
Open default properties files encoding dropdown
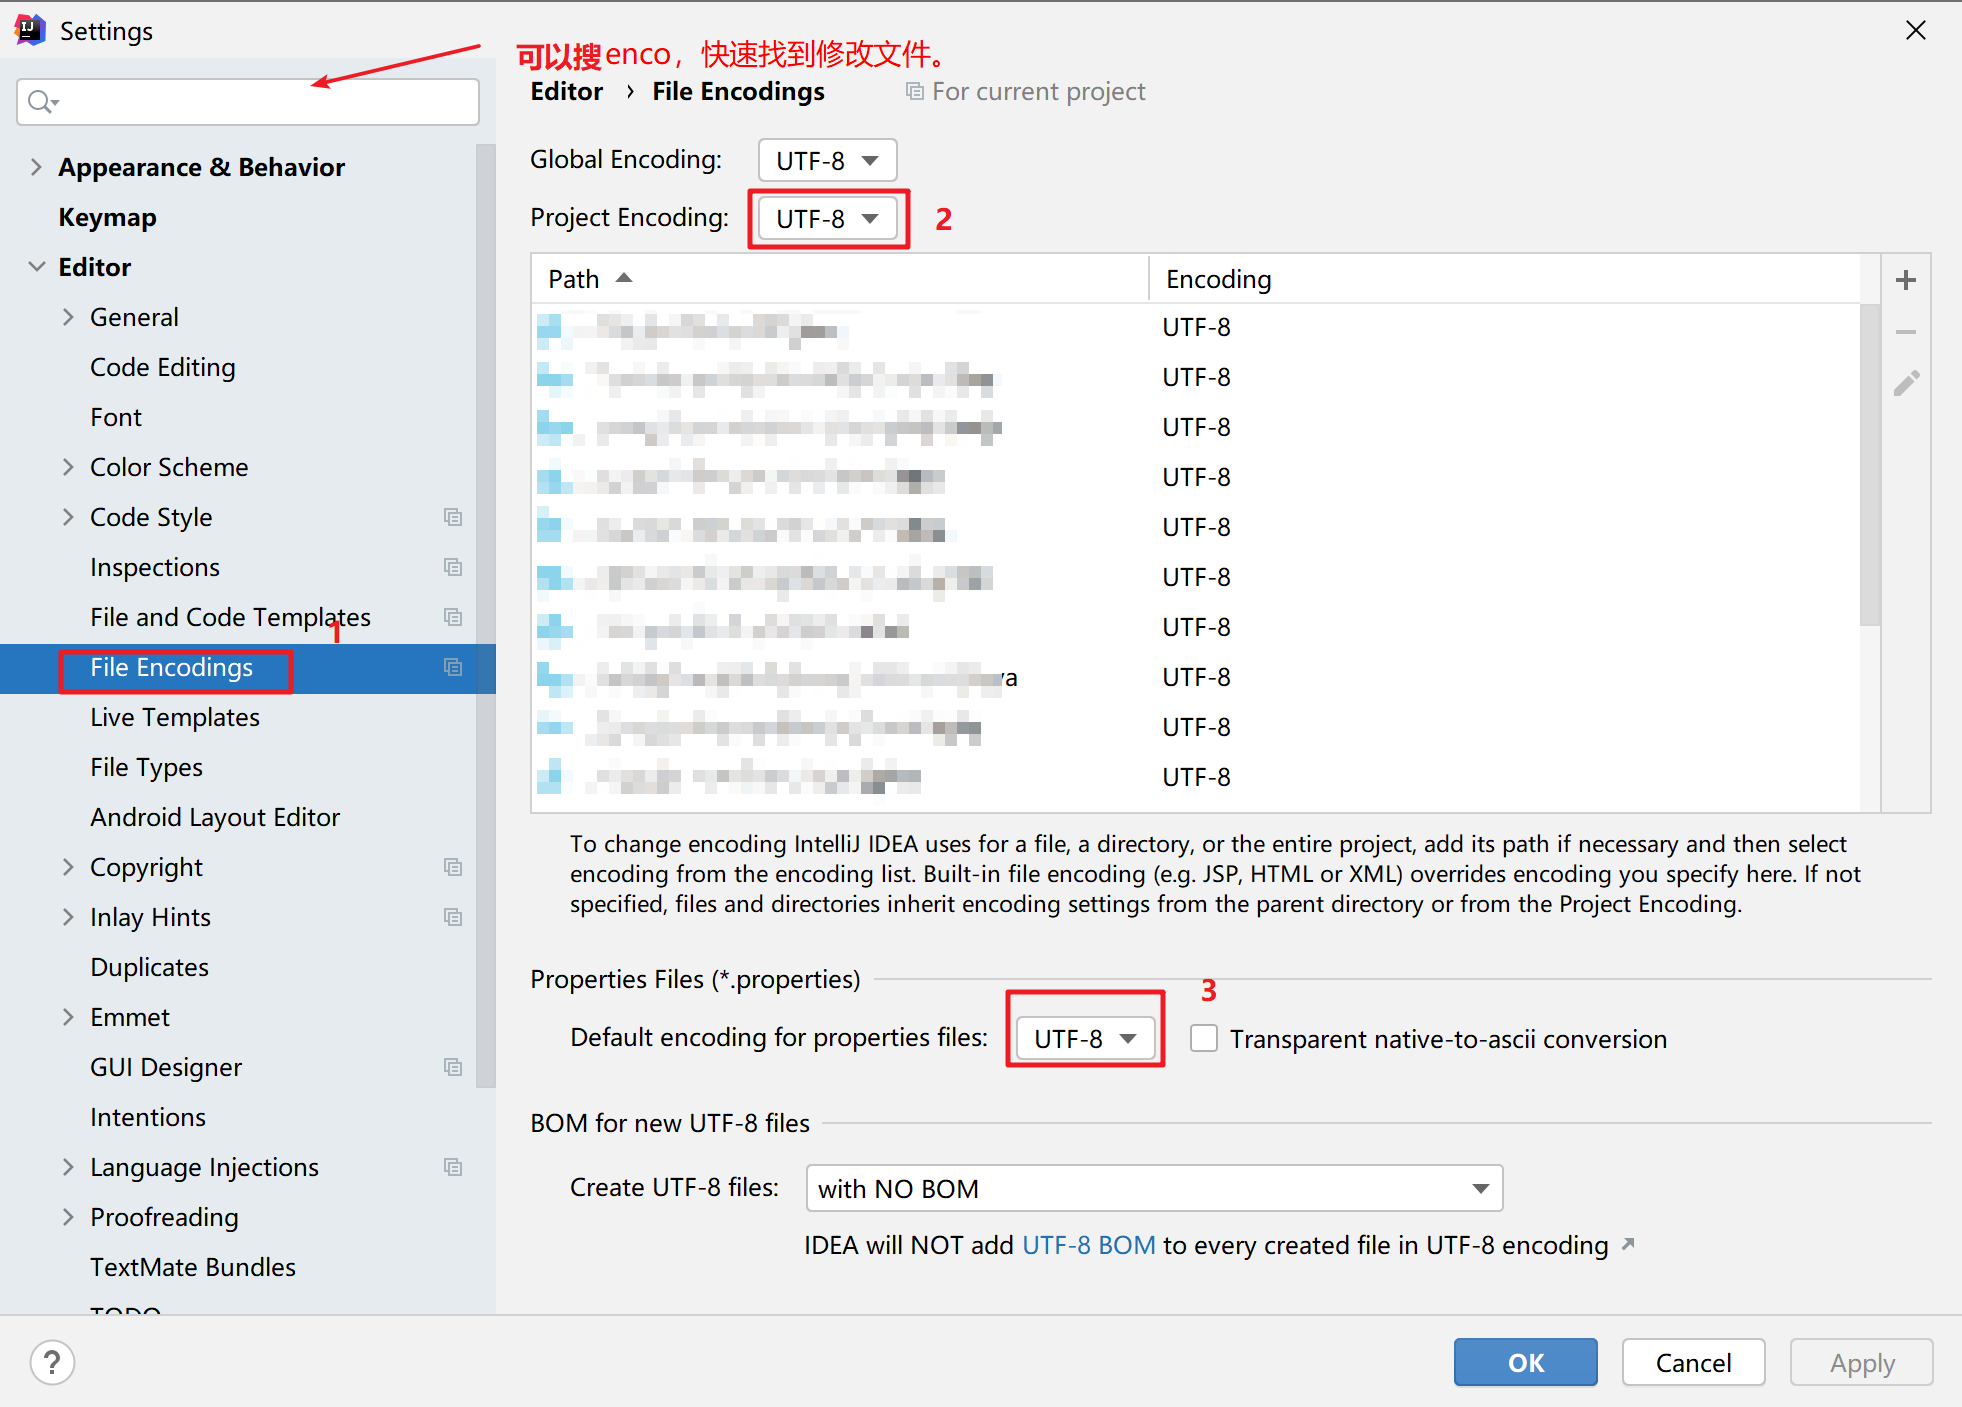1085,1039
